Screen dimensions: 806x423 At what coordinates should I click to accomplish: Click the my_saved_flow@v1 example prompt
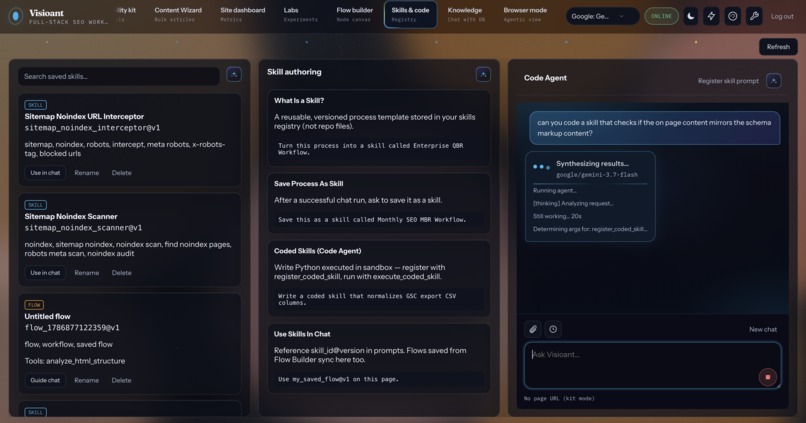379,379
